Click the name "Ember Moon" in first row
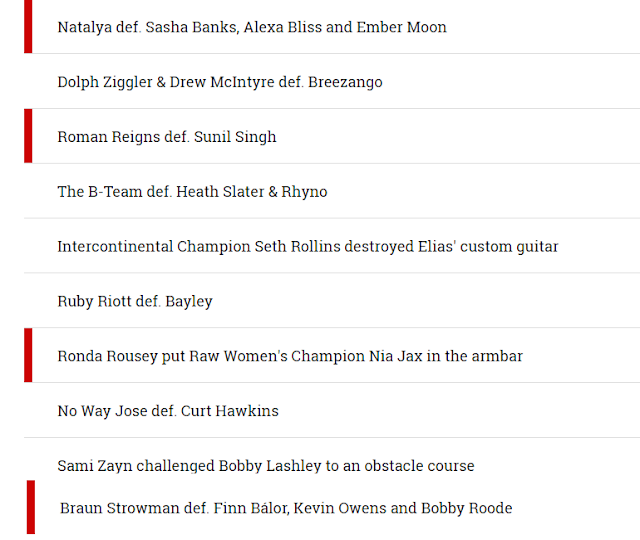This screenshot has height=540, width=640. [x=402, y=27]
